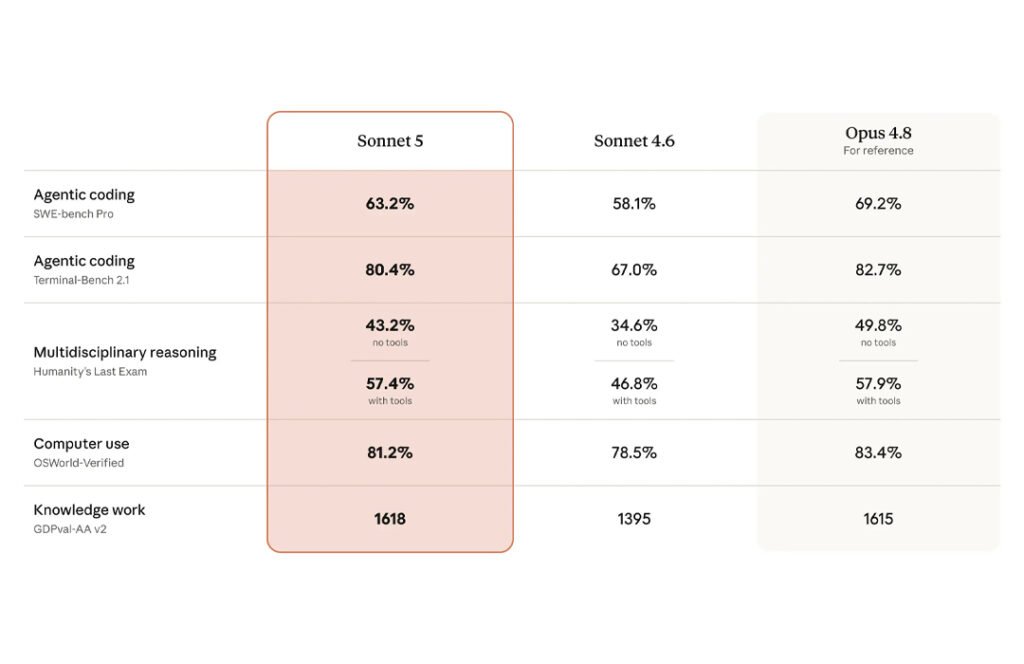The width and height of the screenshot is (1024, 664).
Task: Select Sonnet 4.6's 46.8% with tools value
Action: coord(634,383)
